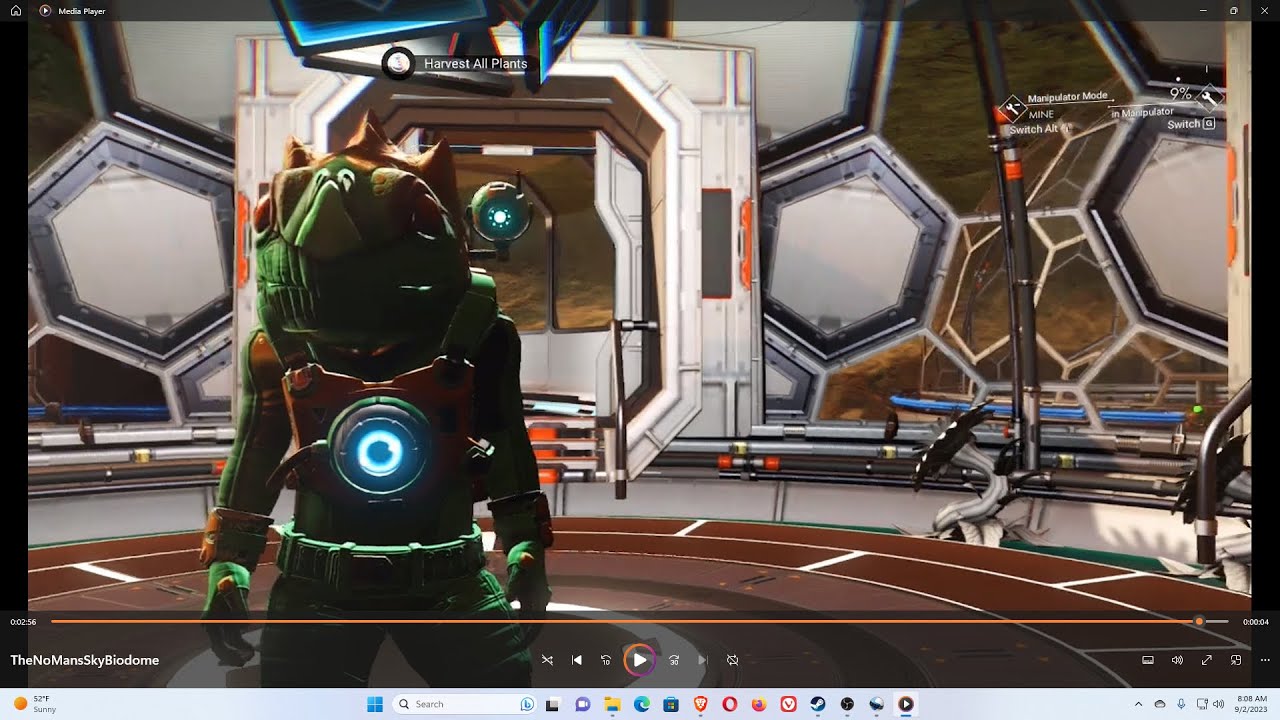Switch to OBS Studio on taskbar

pos(847,704)
